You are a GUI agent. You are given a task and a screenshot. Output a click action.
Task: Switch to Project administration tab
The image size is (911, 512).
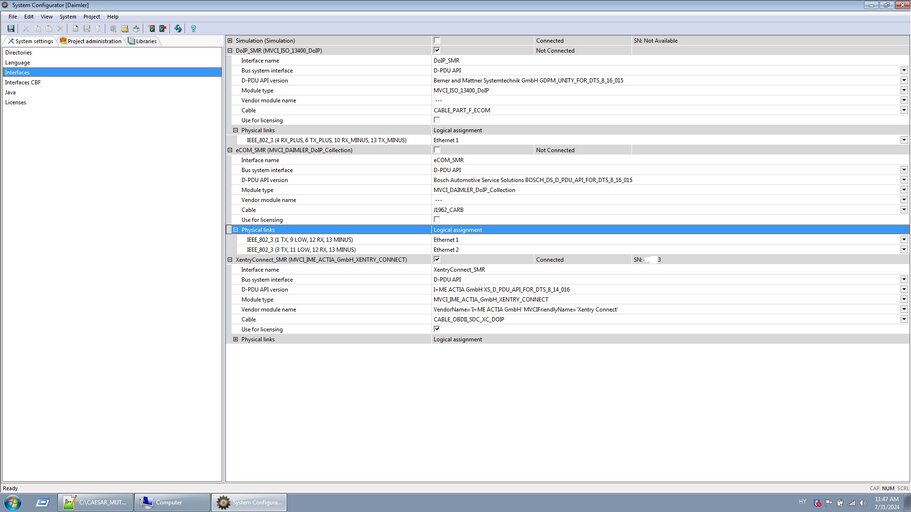pos(91,41)
